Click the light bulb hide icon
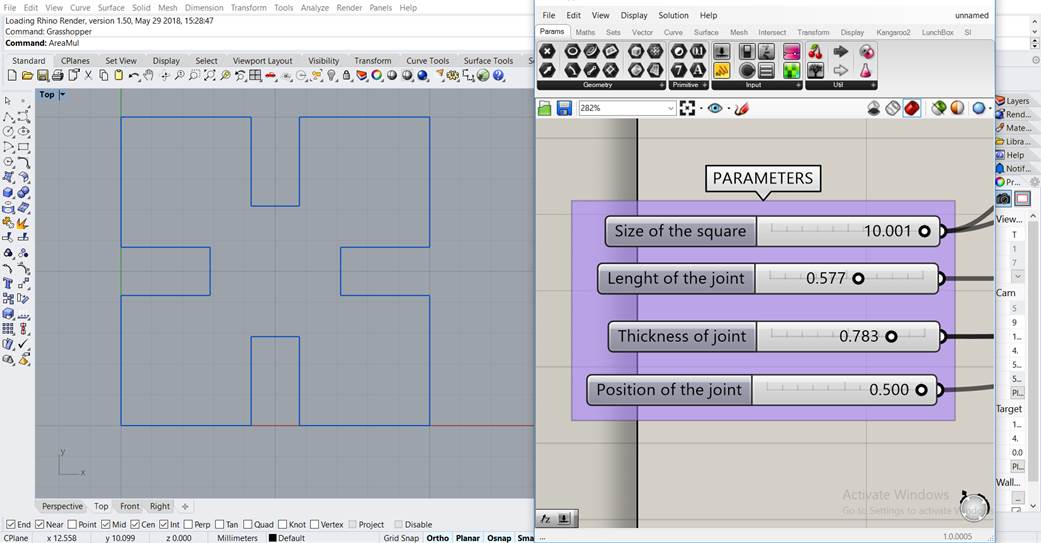Screen dimensions: 1041x543 [x=332, y=76]
